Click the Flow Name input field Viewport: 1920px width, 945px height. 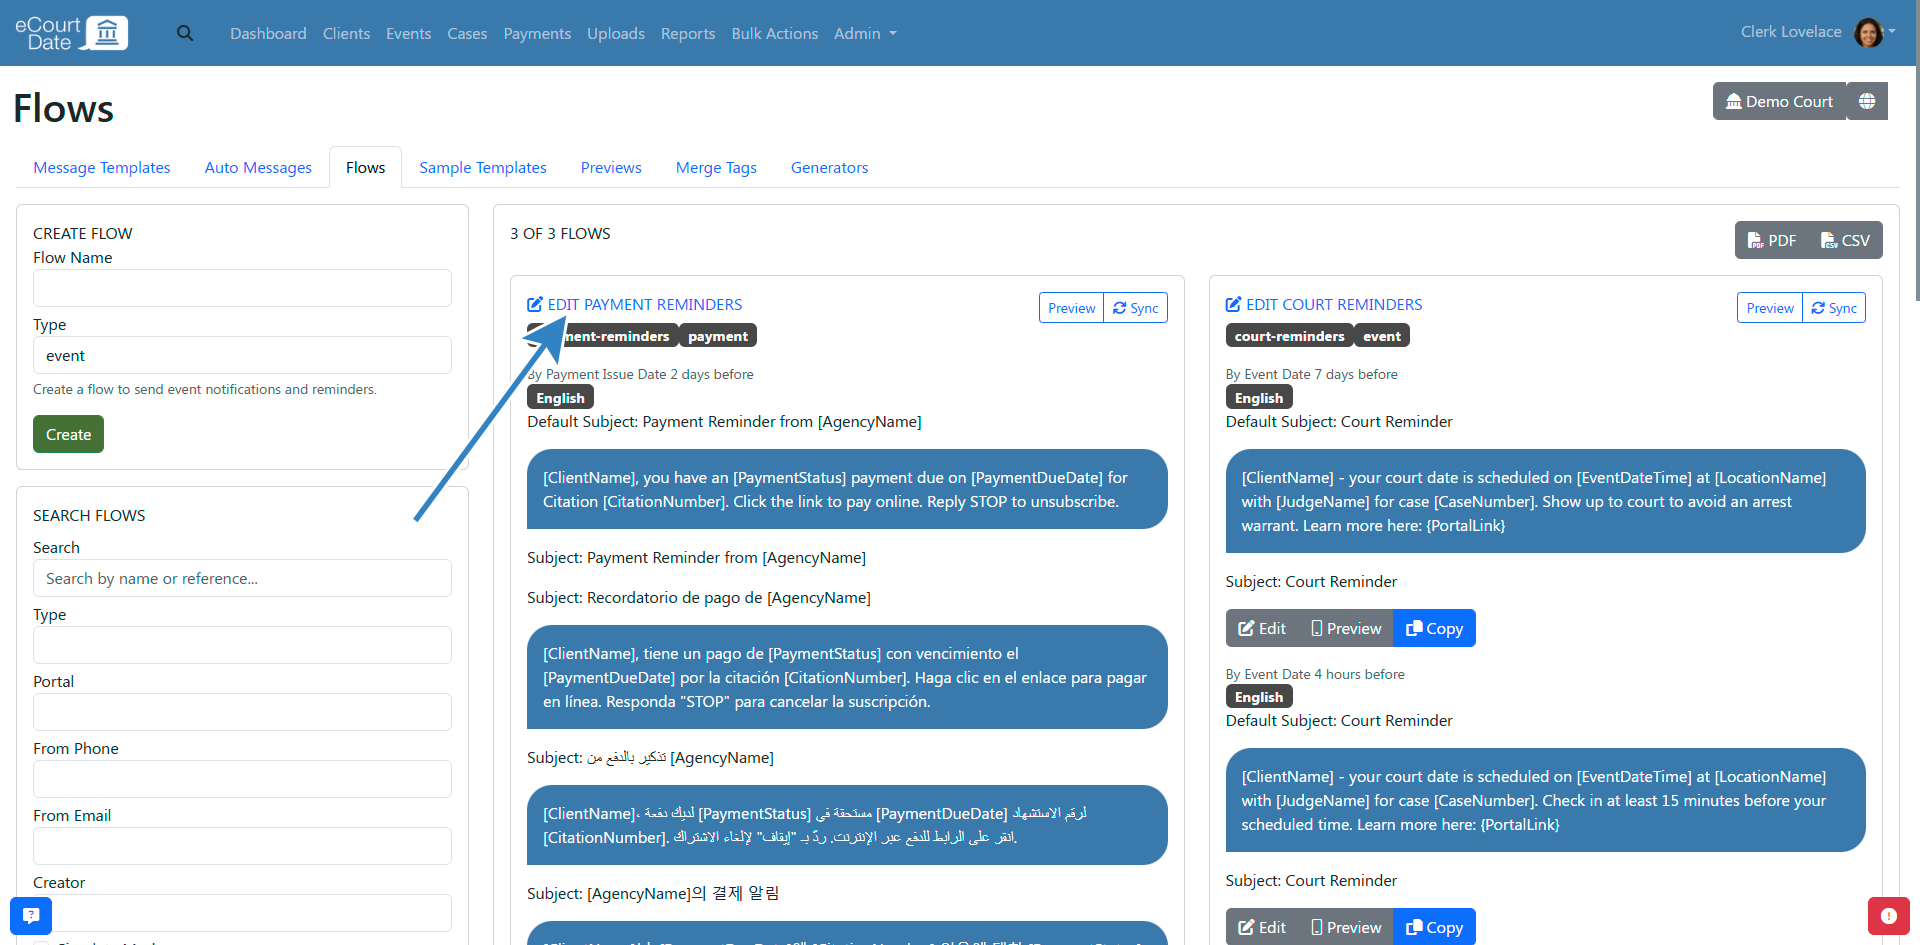pyautogui.click(x=242, y=288)
